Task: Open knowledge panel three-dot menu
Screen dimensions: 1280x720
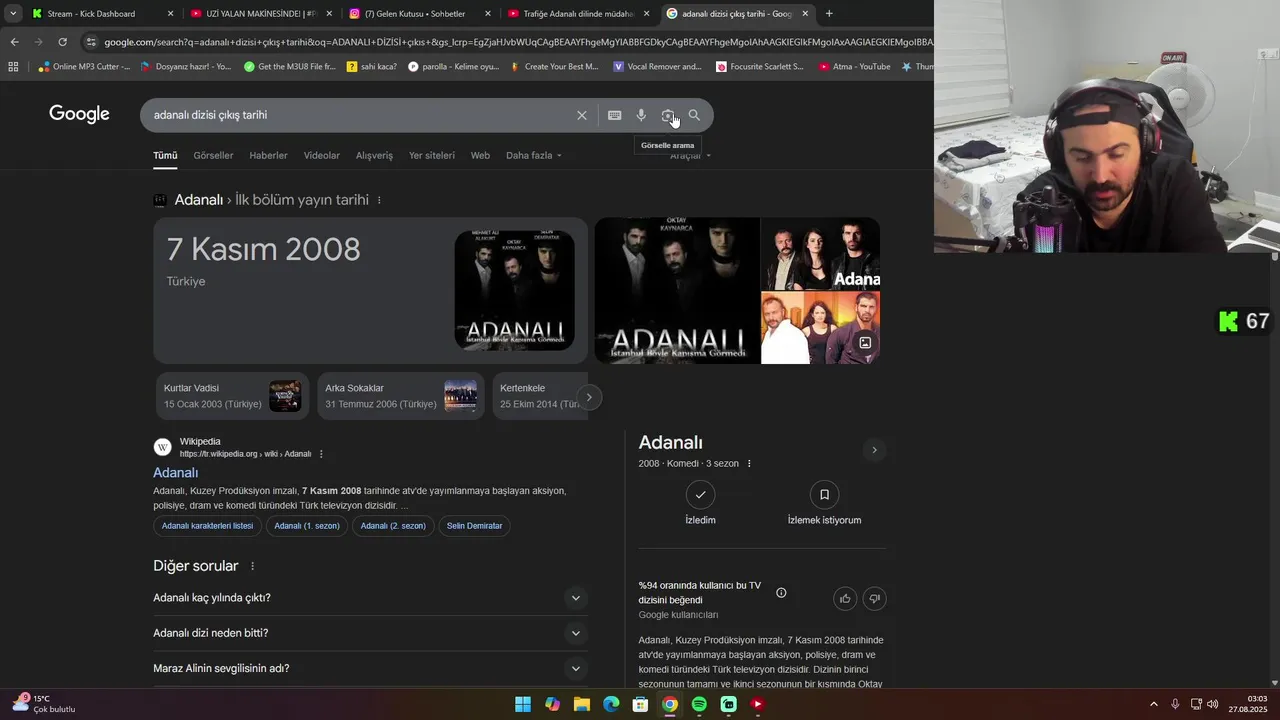Action: (x=749, y=463)
